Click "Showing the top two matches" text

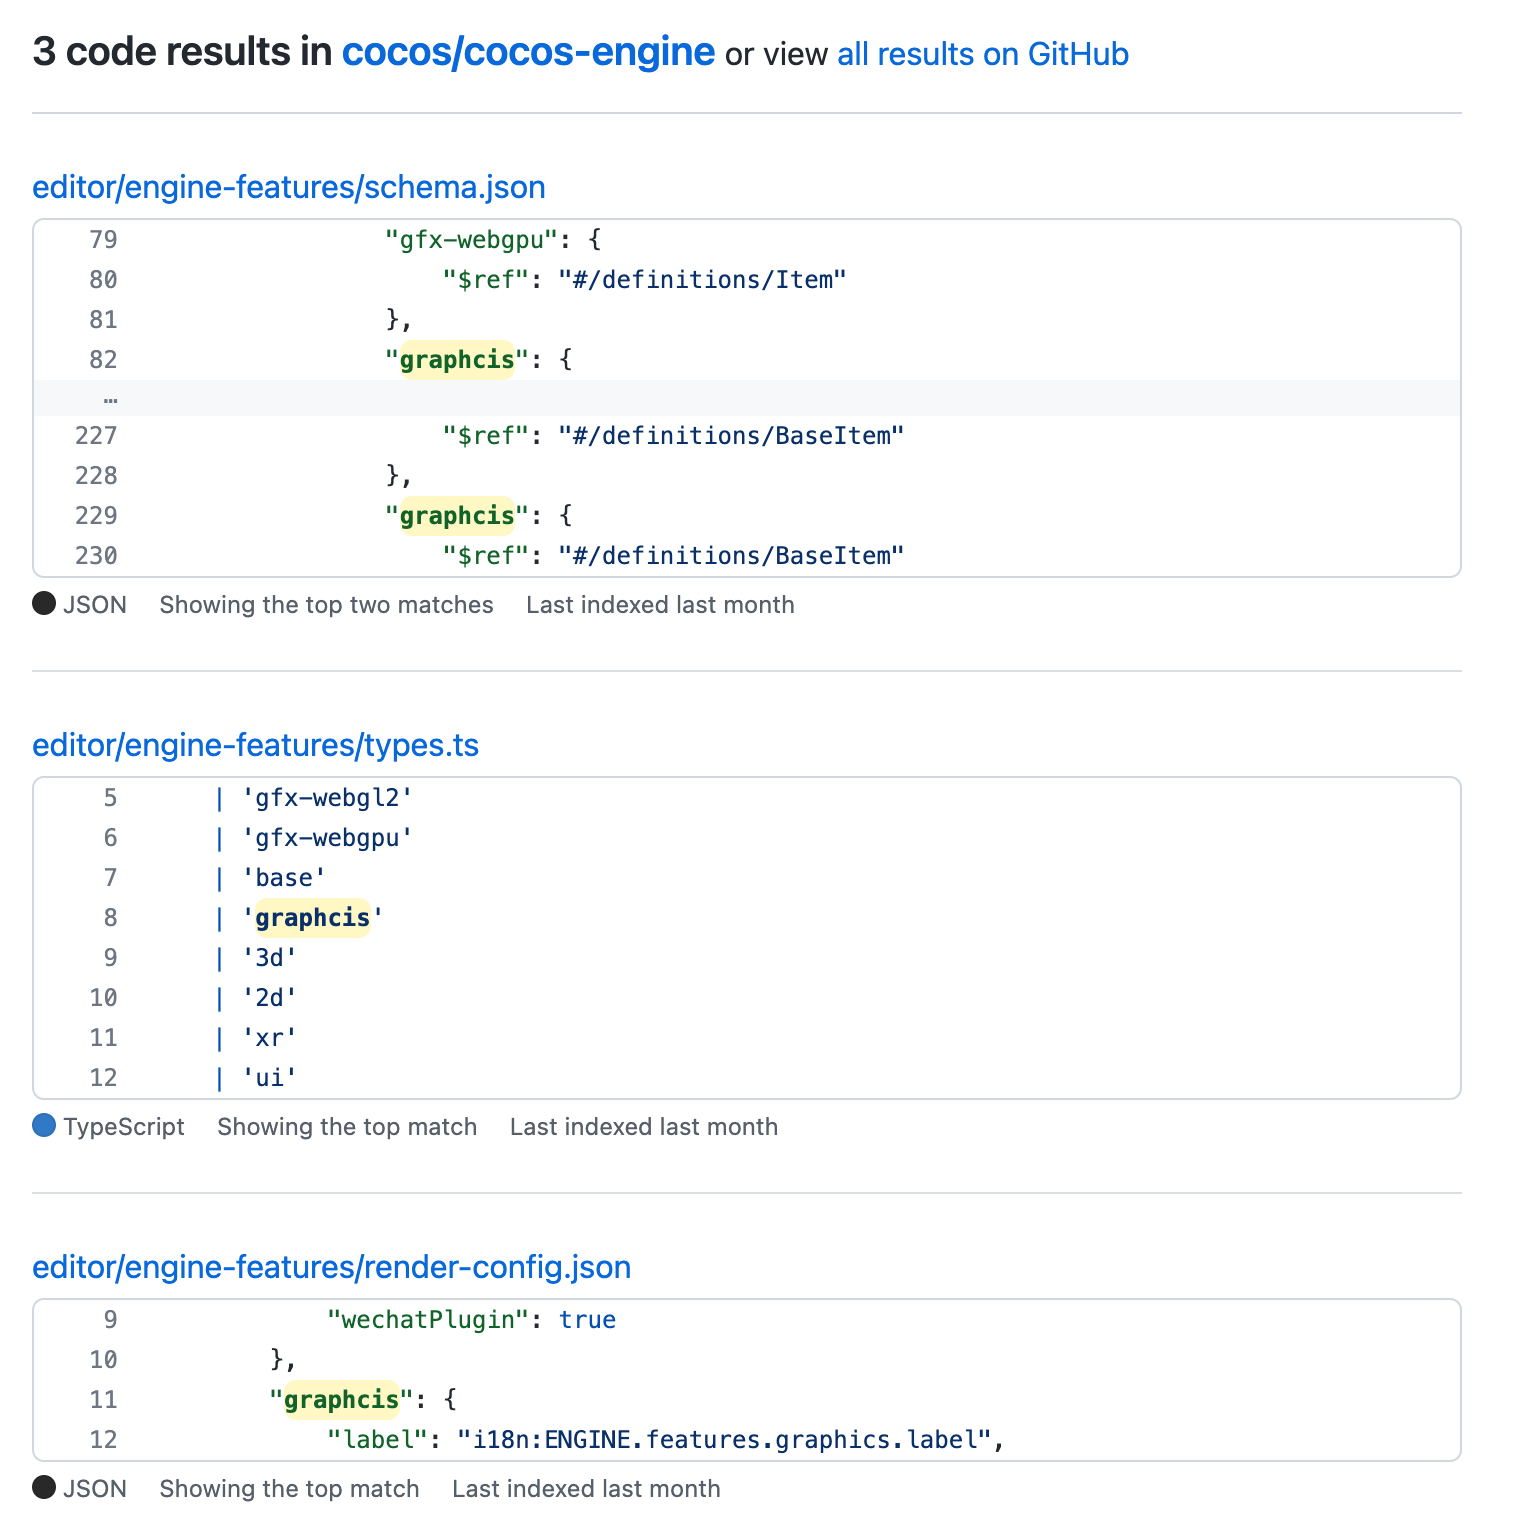(326, 605)
